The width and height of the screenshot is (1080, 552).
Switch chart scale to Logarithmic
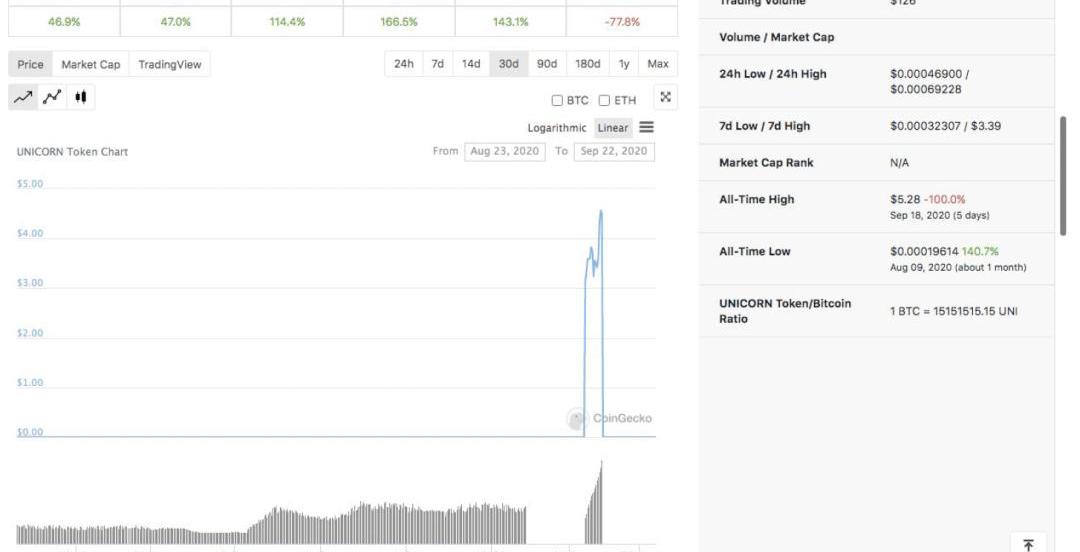tap(557, 128)
